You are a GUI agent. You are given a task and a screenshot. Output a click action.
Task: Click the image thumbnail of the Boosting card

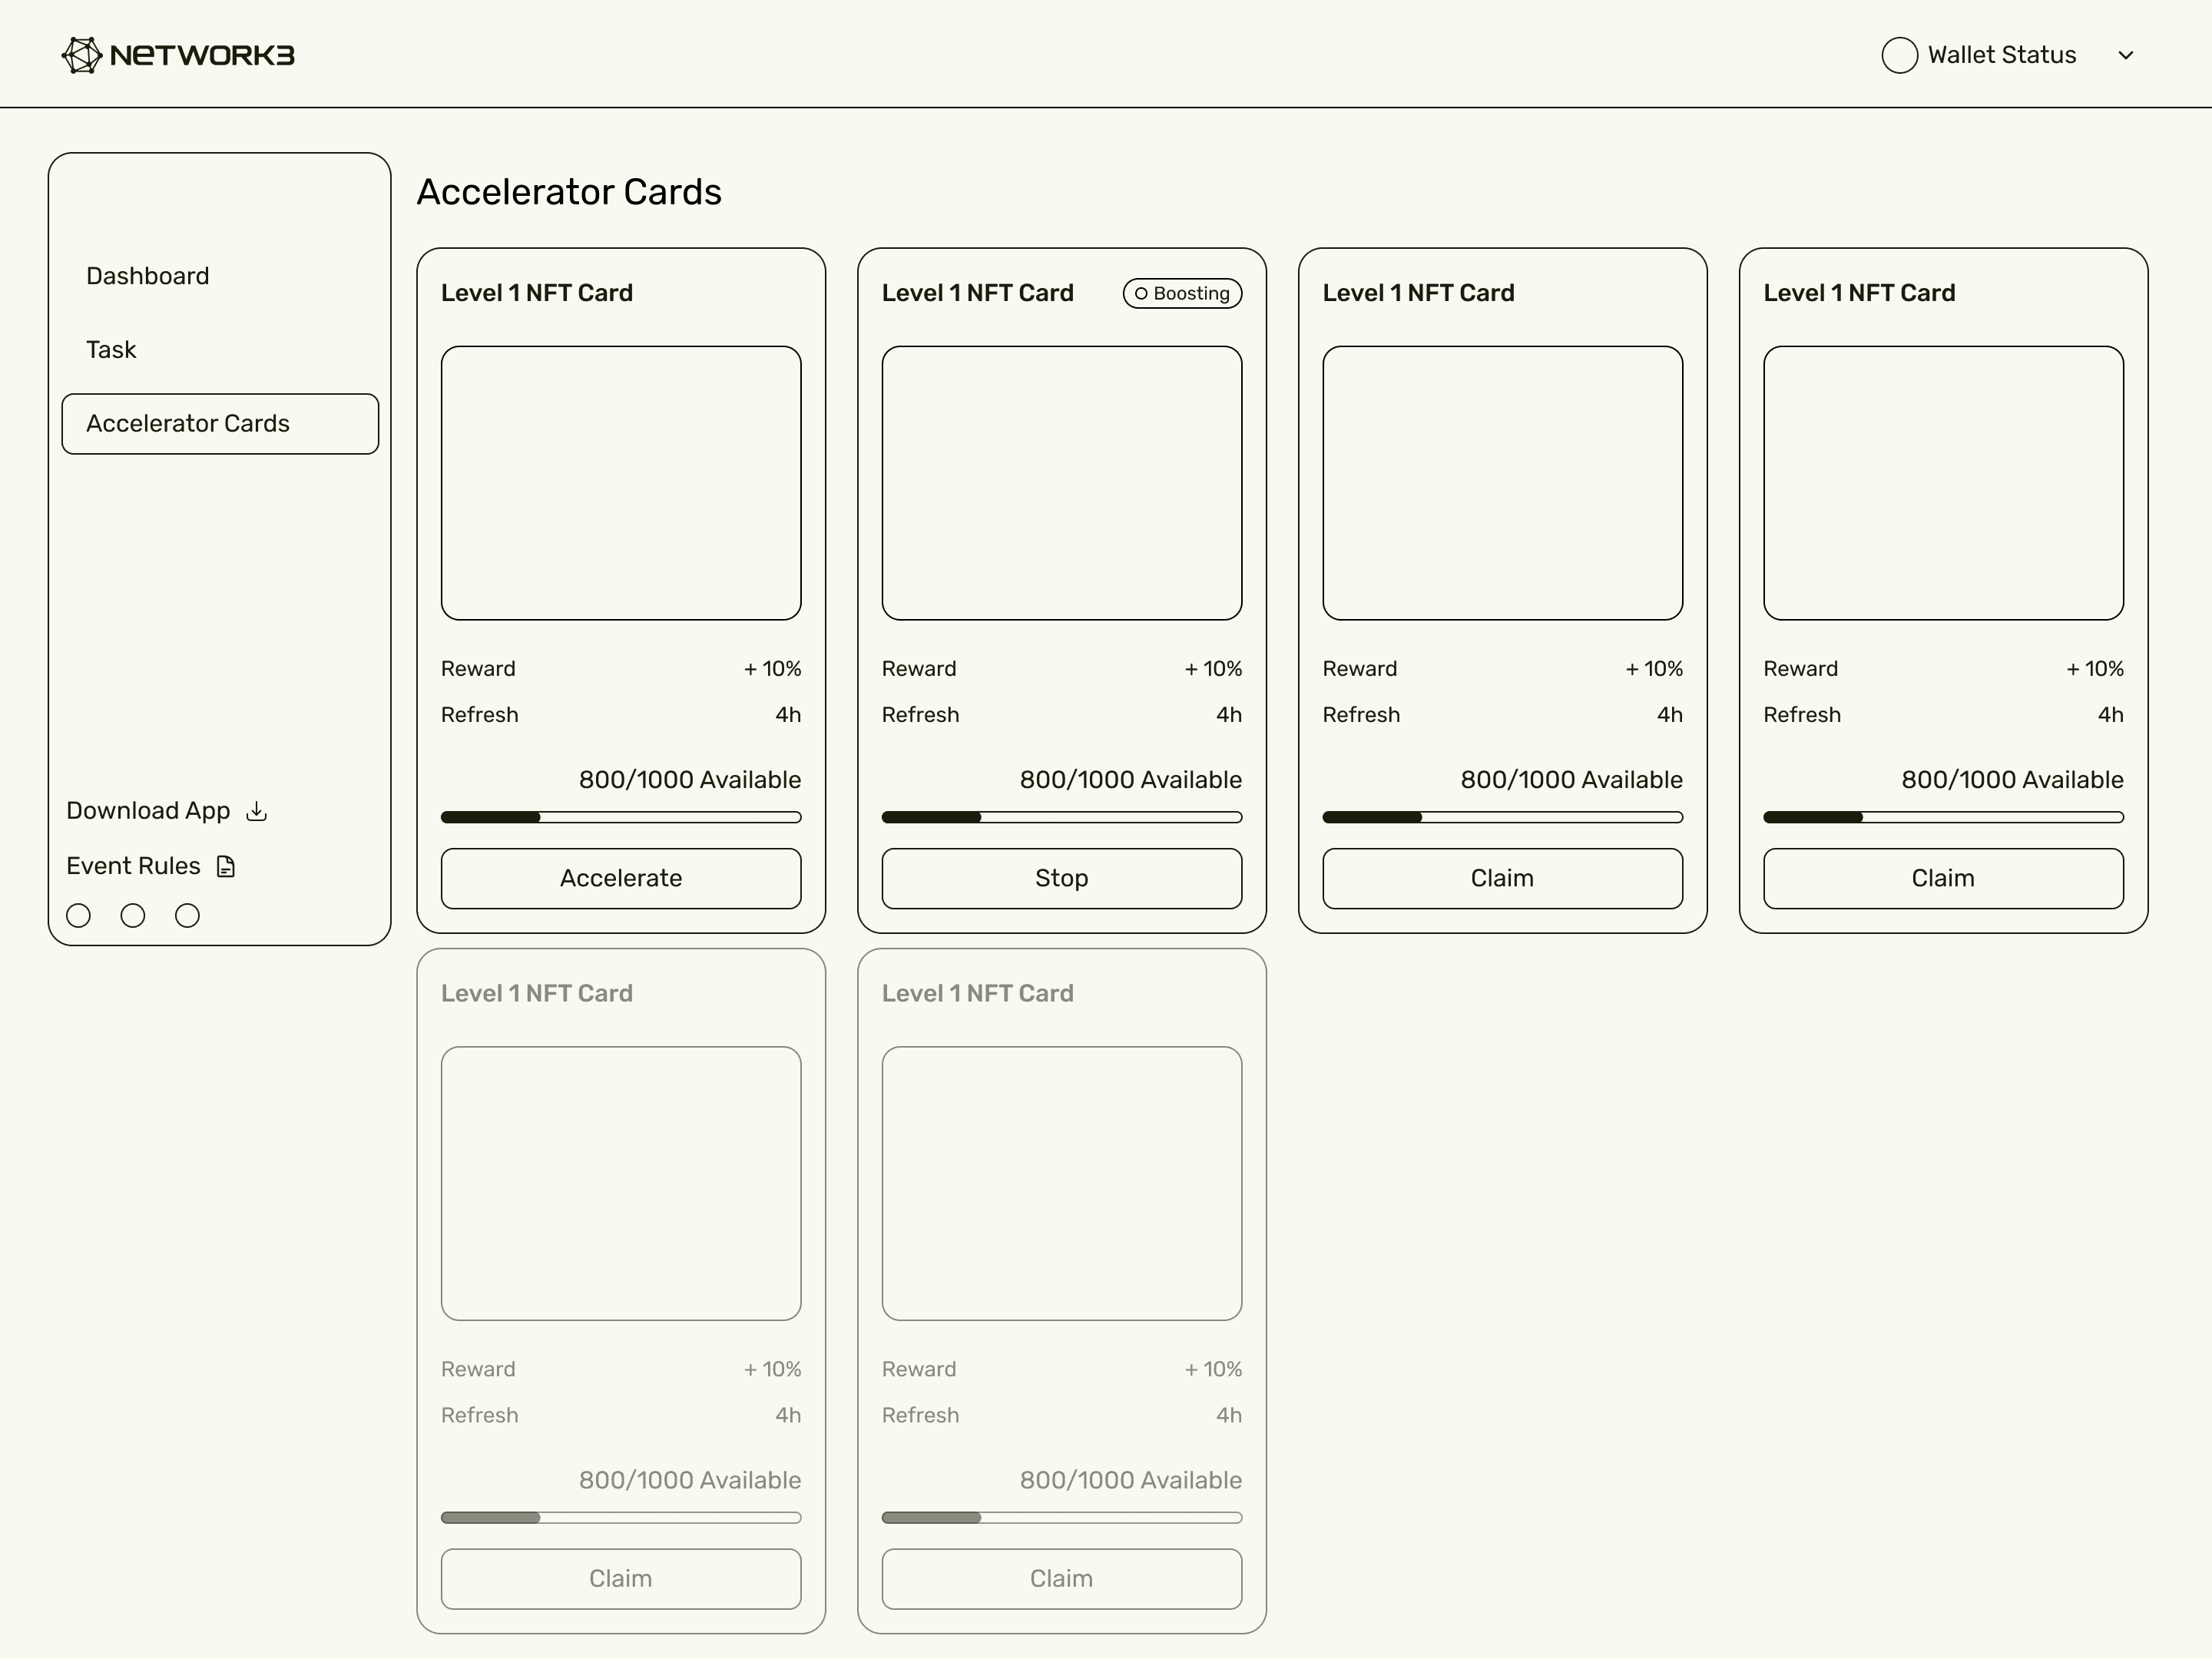point(1061,483)
